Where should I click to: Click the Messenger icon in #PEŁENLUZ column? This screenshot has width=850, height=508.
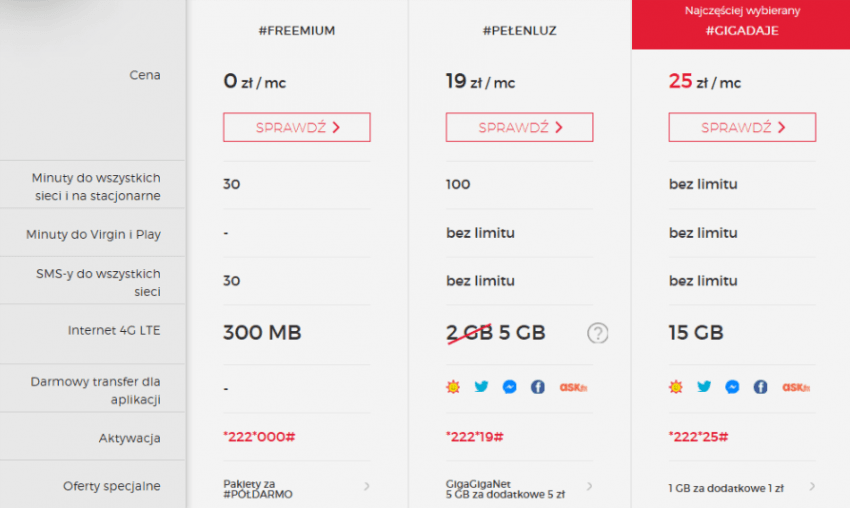510,387
